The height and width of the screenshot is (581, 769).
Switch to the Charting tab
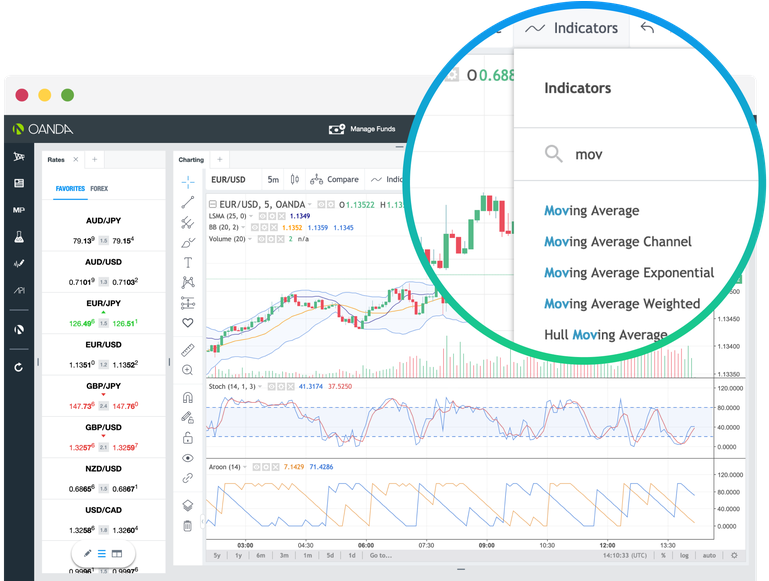191,160
